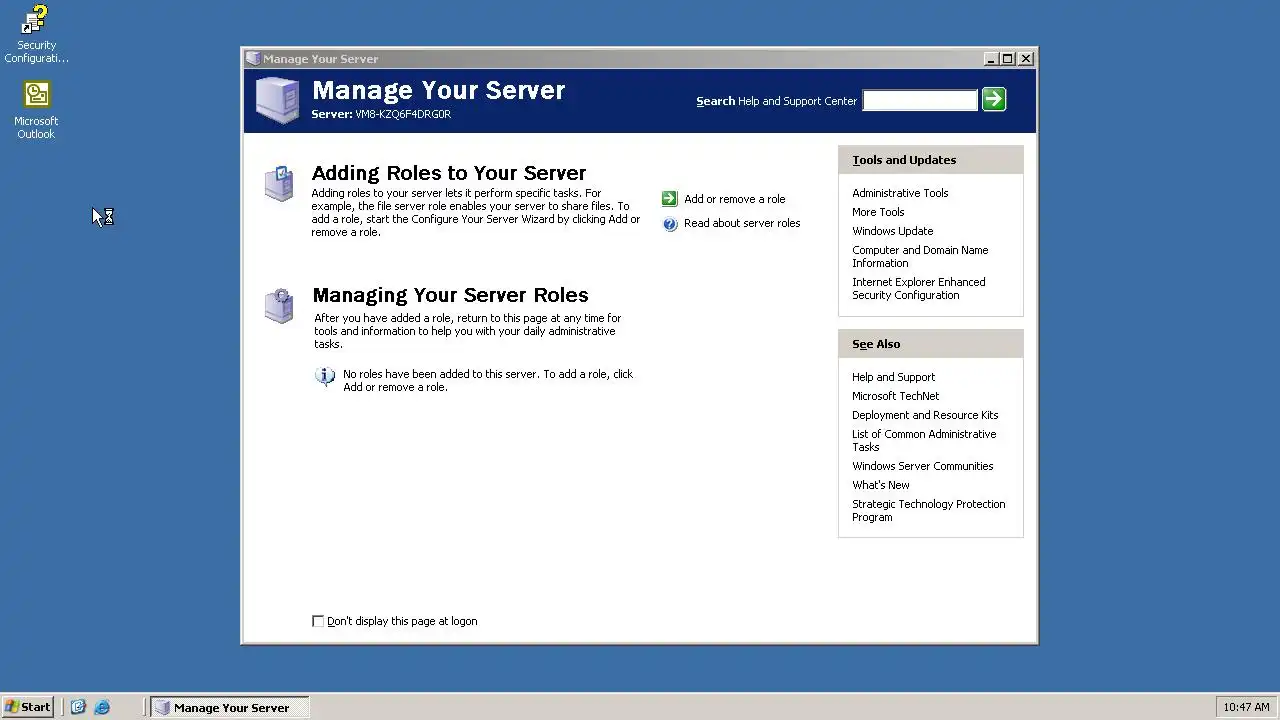Open Strategic Technology Protection Program link
1280x720 pixels.
(928, 511)
